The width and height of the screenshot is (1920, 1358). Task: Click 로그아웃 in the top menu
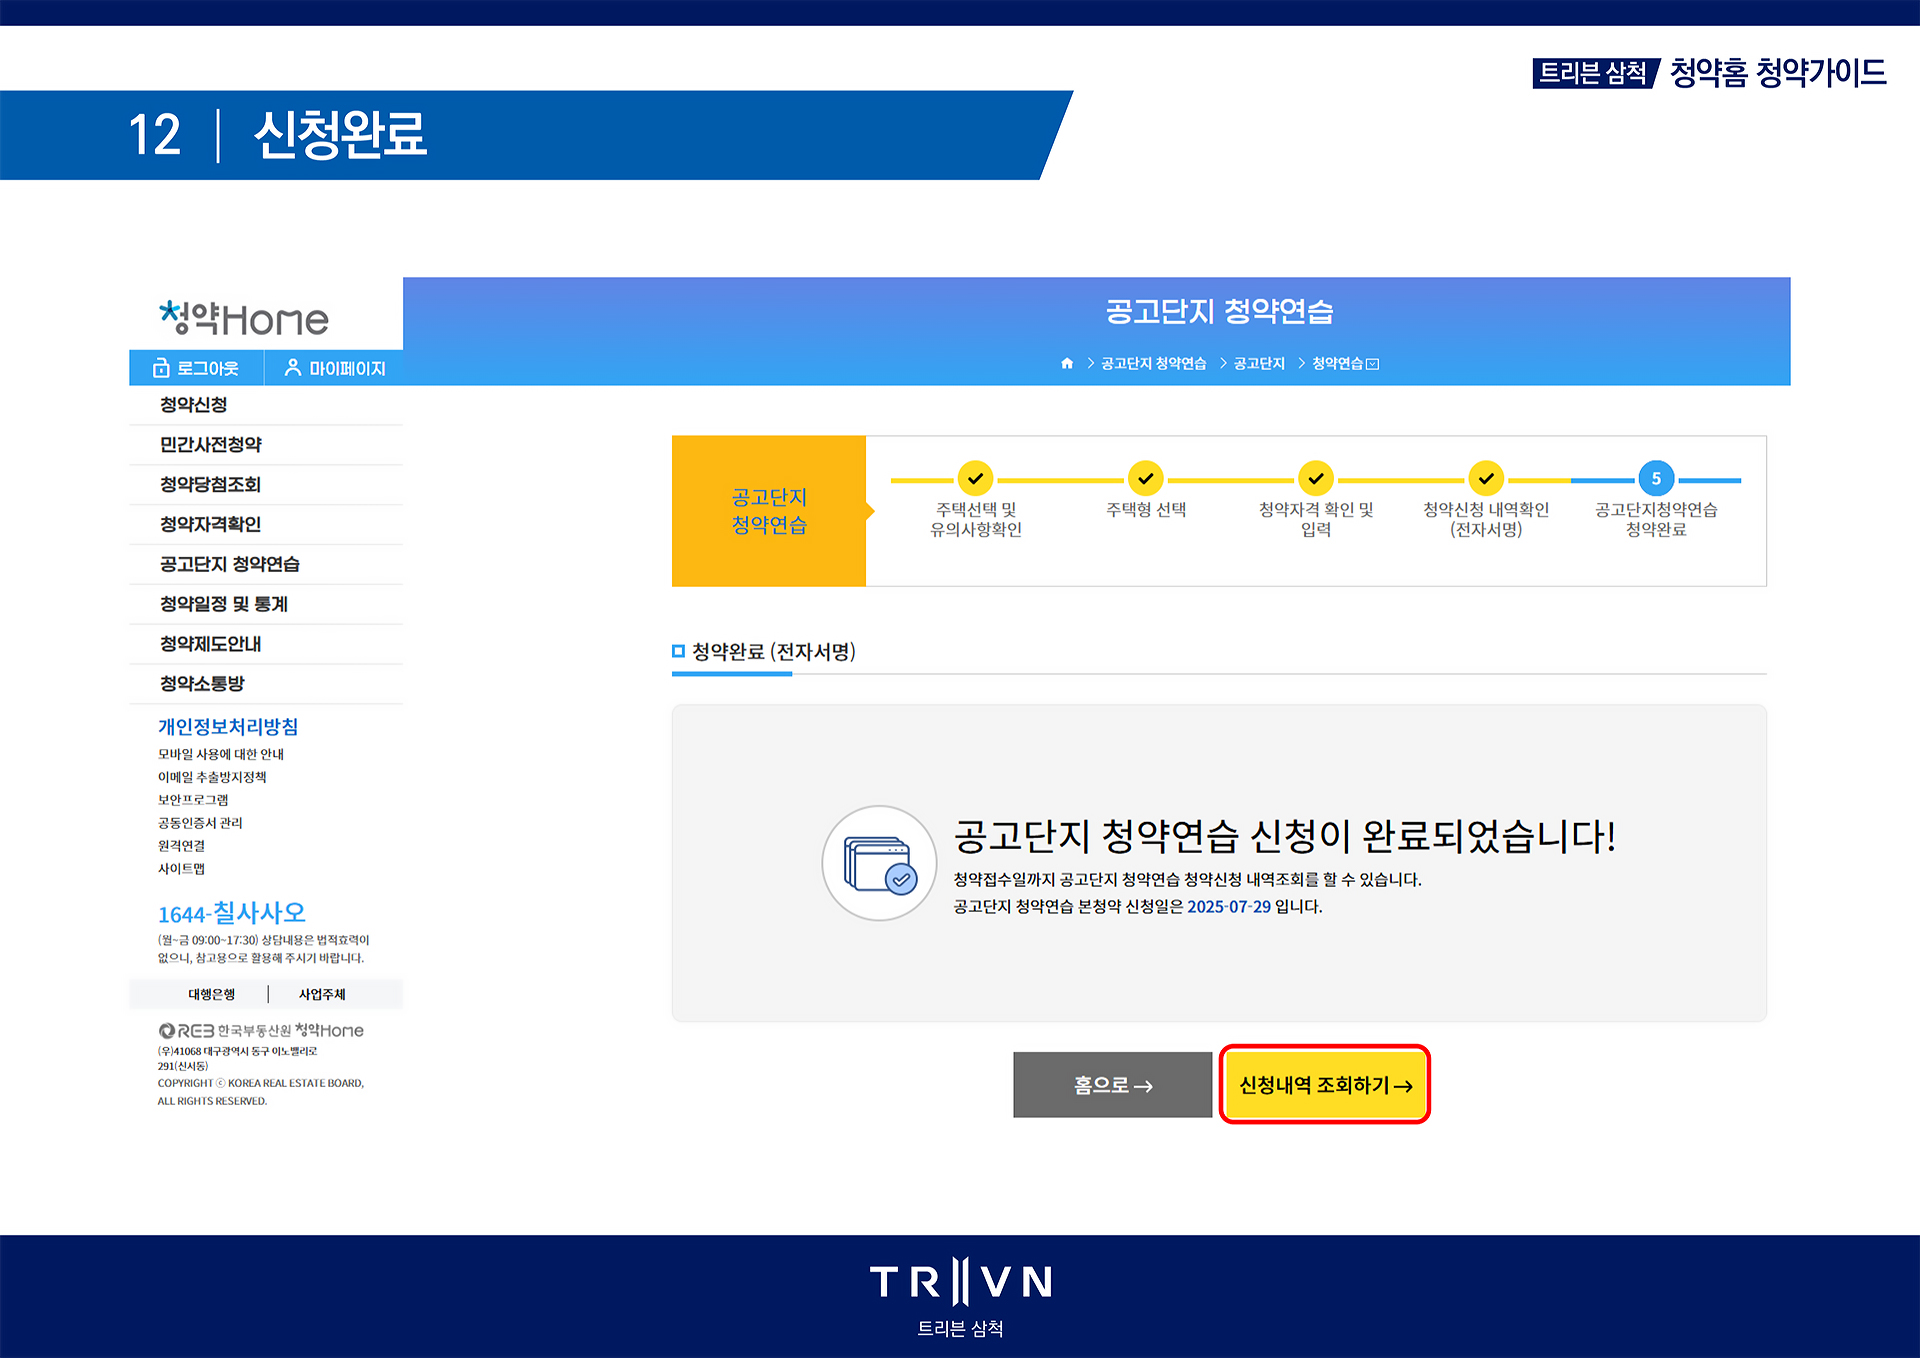point(197,368)
